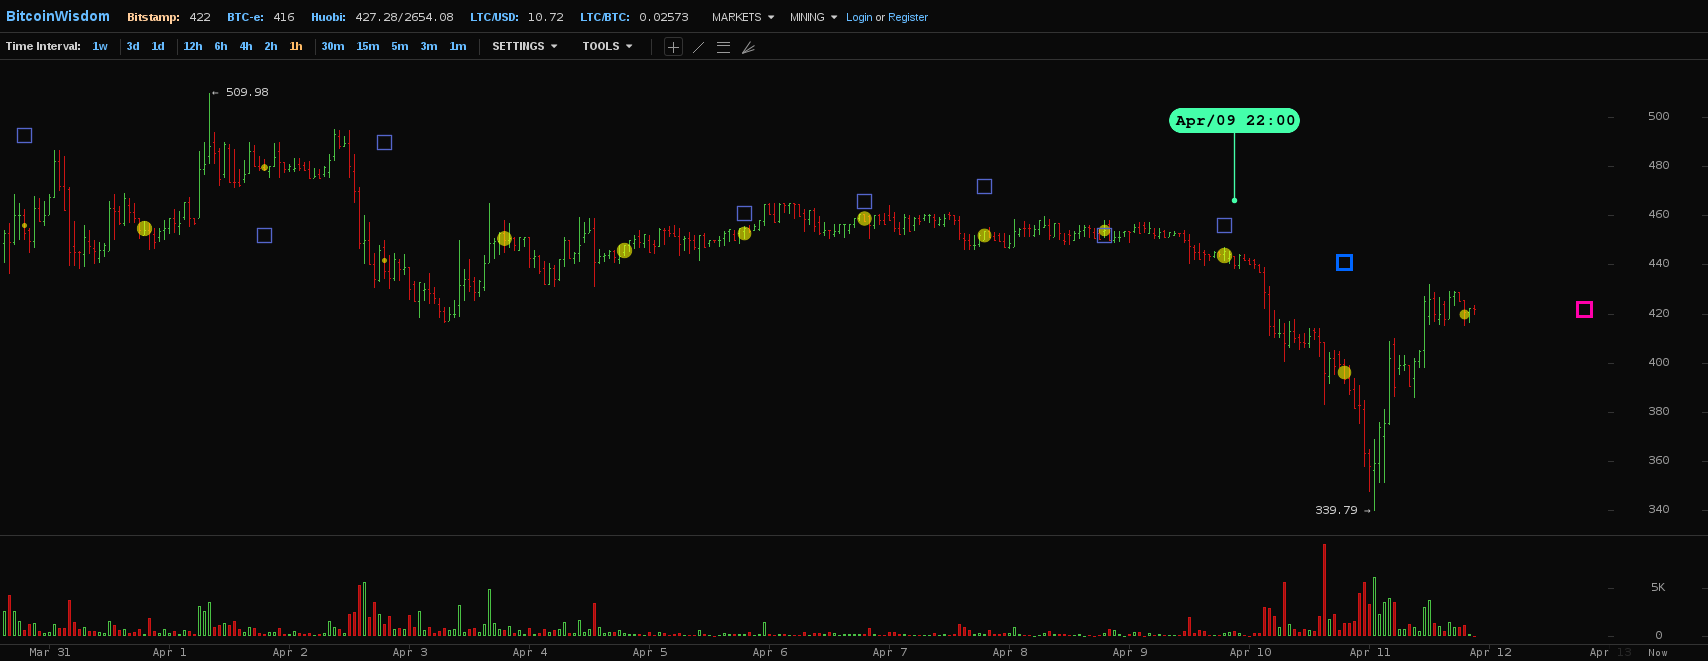
Task: Set time interval to 15m
Action: (x=368, y=47)
